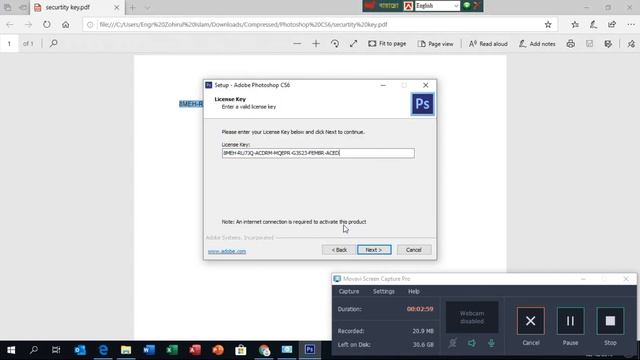
Task: Launch Access from taskbar
Action: coord(195,350)
